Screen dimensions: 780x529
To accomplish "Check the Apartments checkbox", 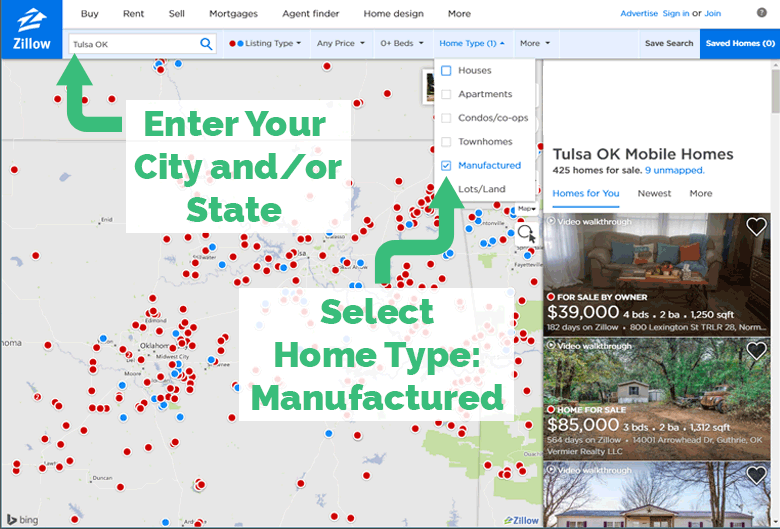I will (x=446, y=94).
